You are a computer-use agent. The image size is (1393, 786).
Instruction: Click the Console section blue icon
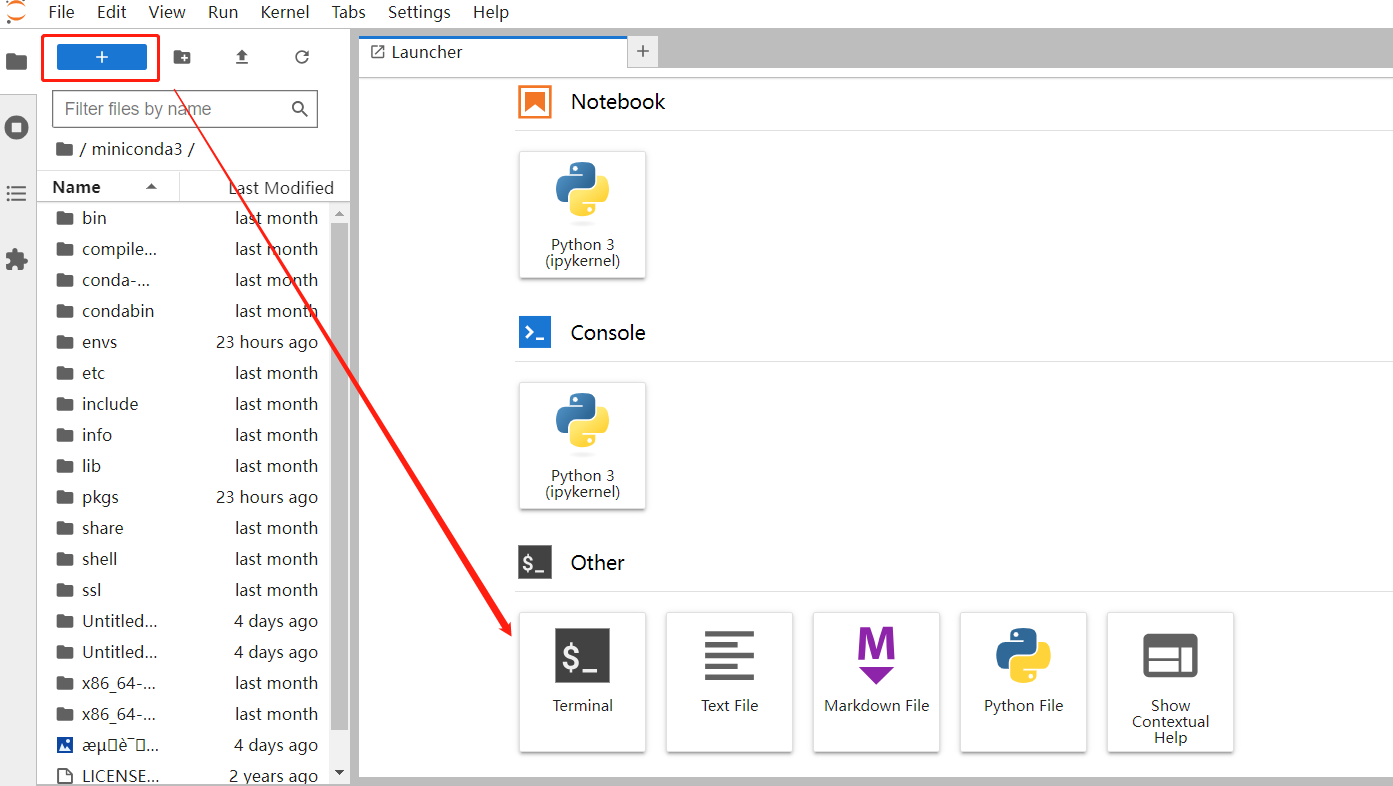click(535, 332)
